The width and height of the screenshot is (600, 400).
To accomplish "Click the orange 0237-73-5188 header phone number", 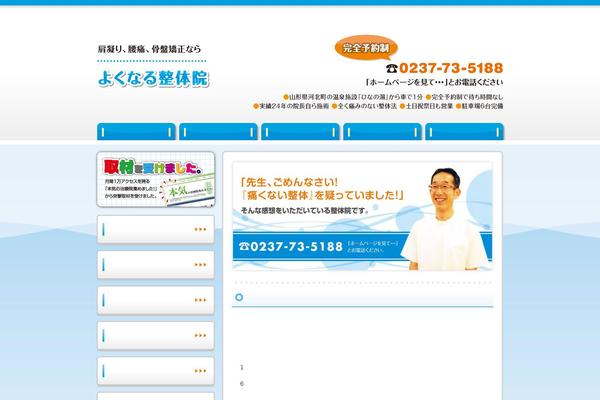I will 451,68.
